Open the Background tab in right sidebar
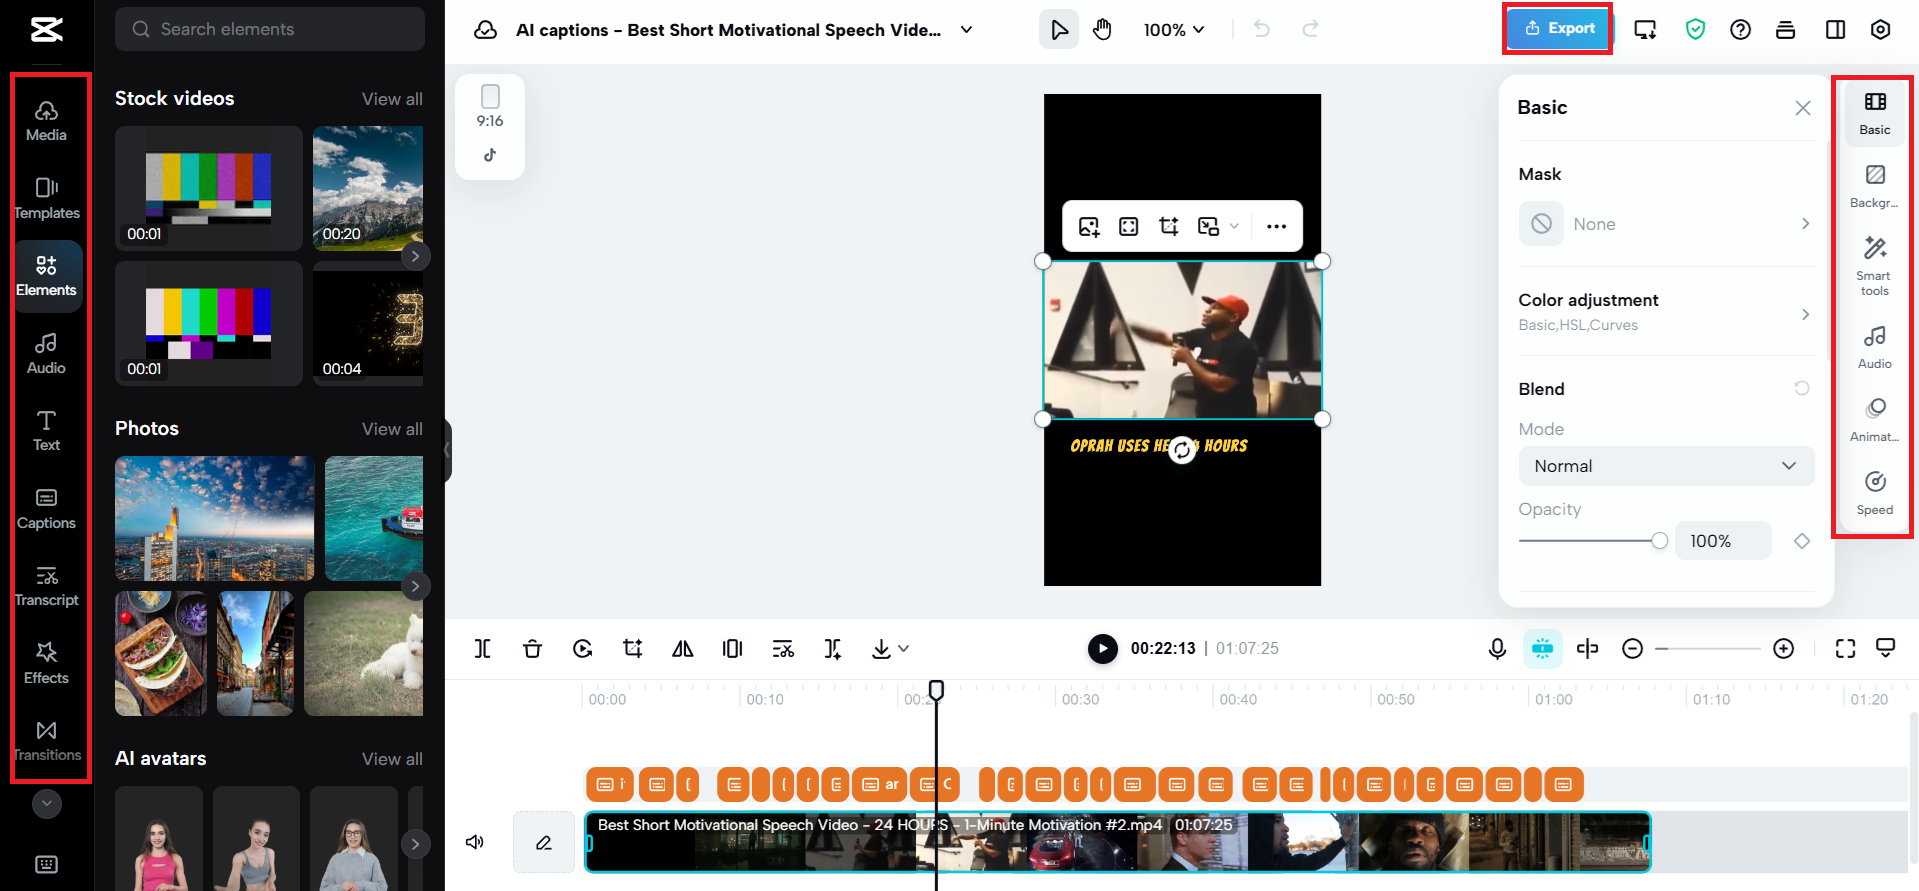Image resolution: width=1919 pixels, height=891 pixels. [x=1874, y=187]
